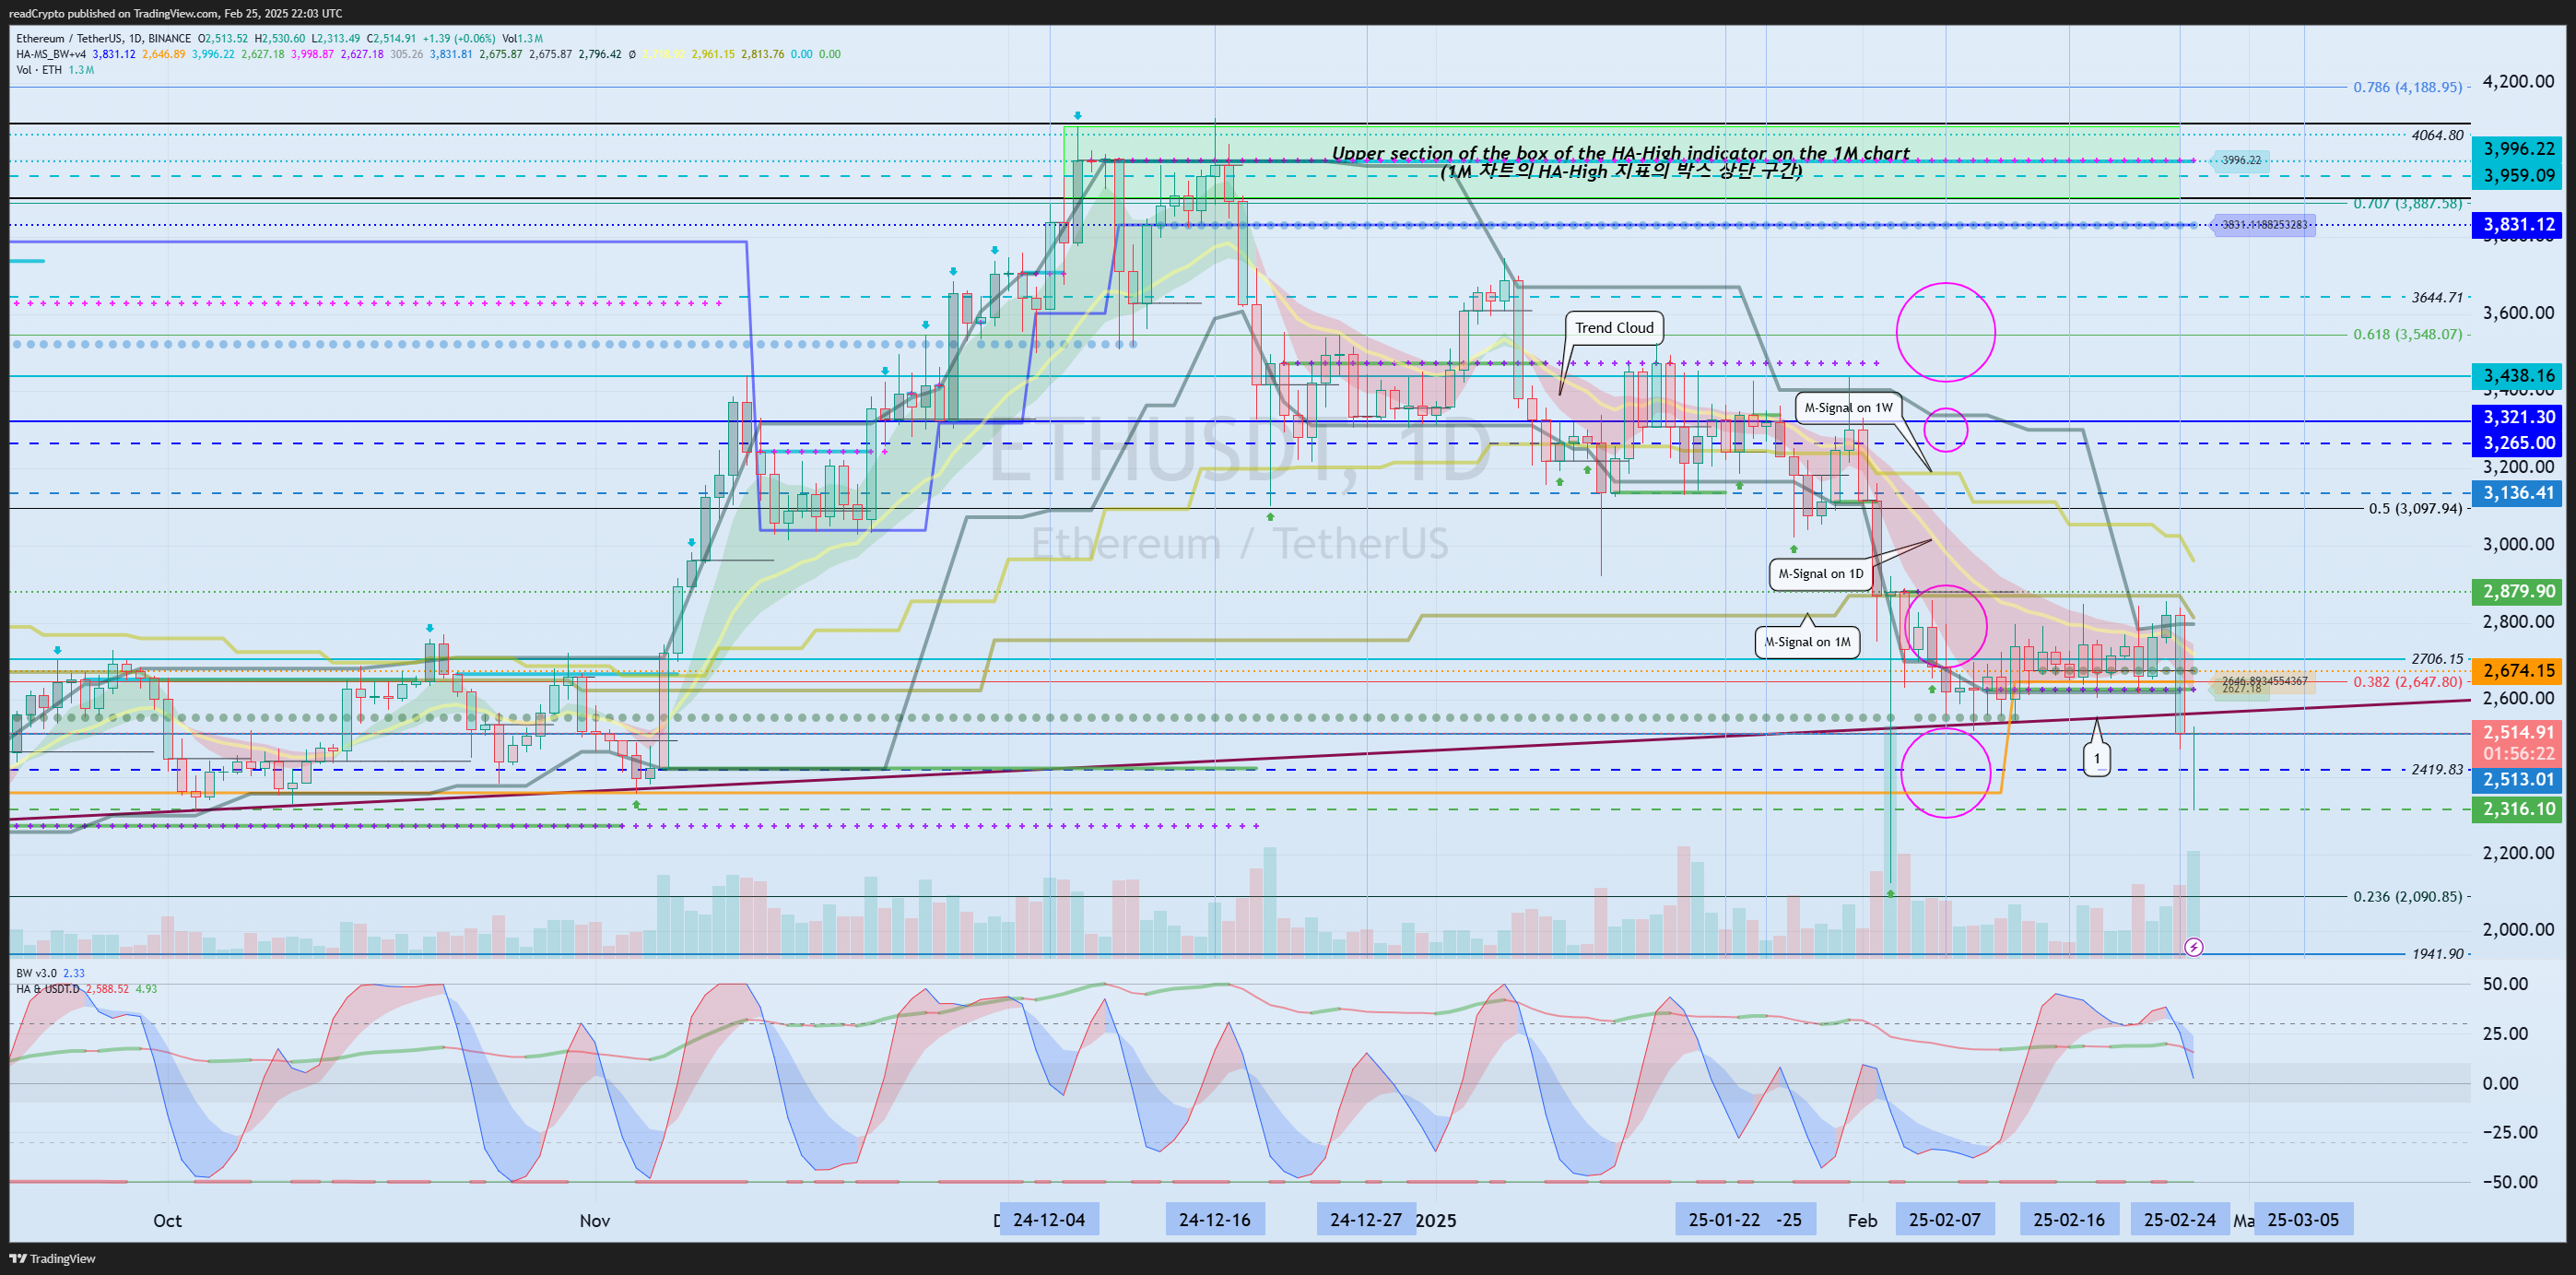This screenshot has width=2576, height=1275.
Task: Click the 2706.15 horizontal line label
Action: (x=2437, y=658)
